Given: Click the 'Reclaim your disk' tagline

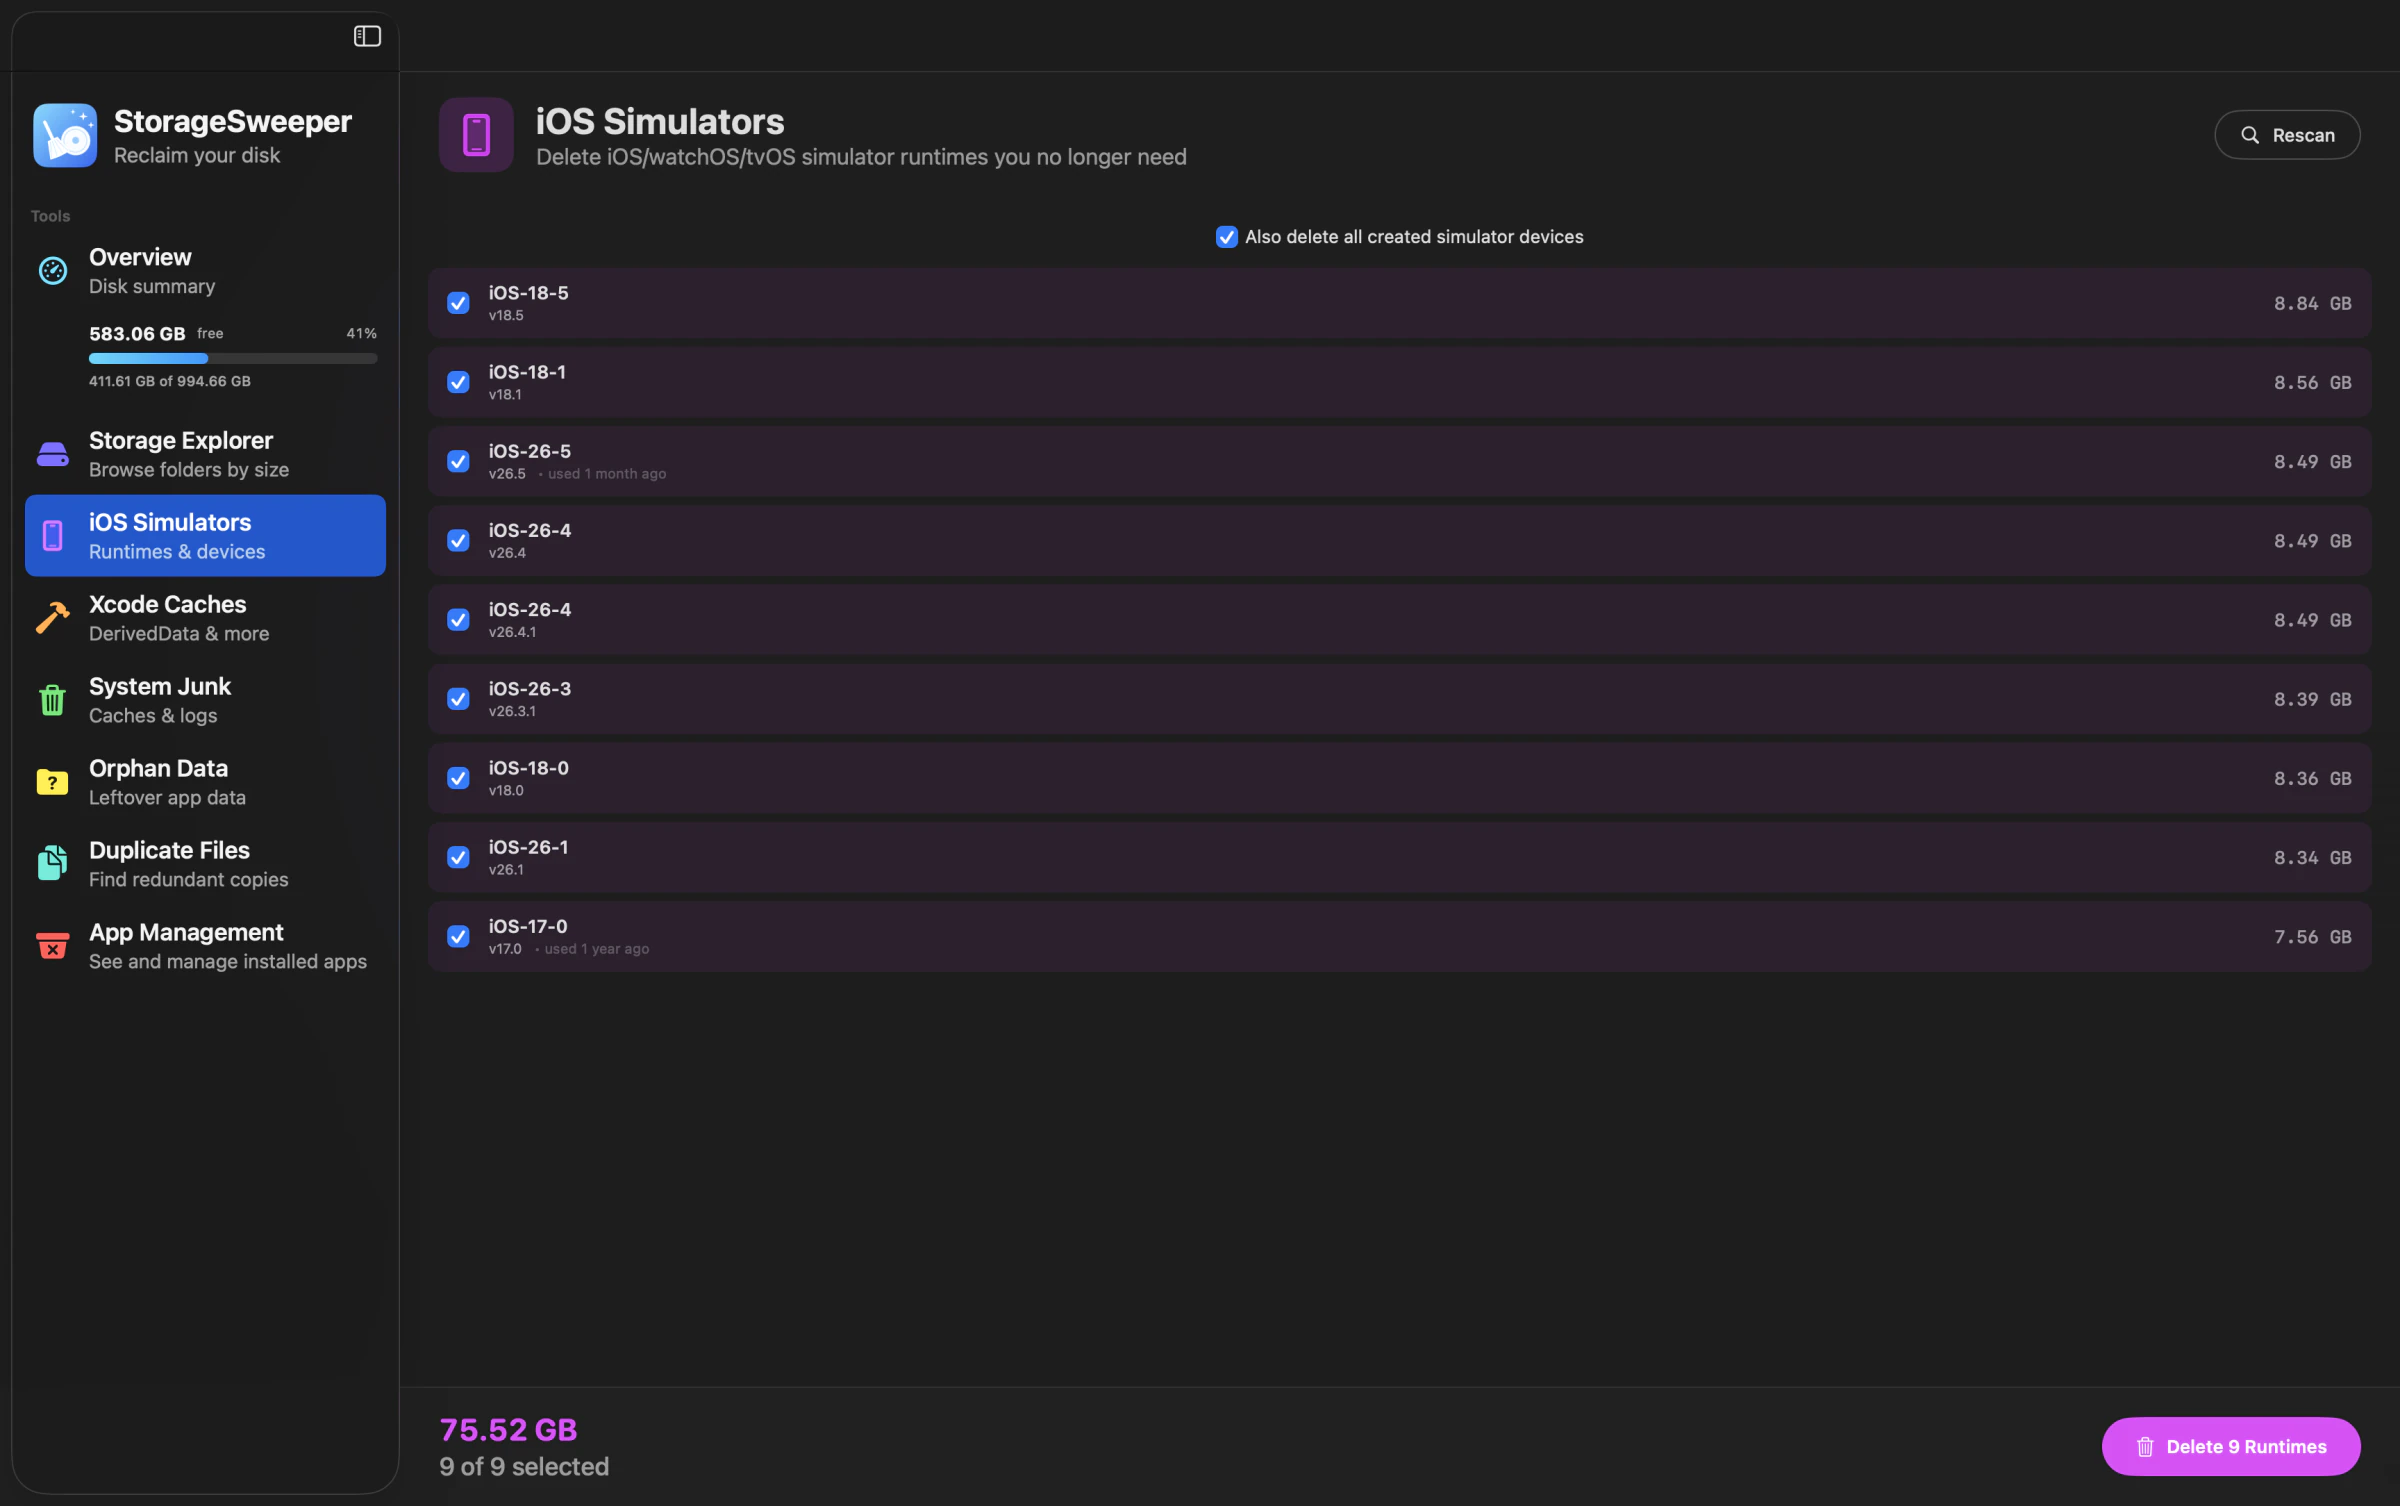Looking at the screenshot, I should (x=197, y=155).
